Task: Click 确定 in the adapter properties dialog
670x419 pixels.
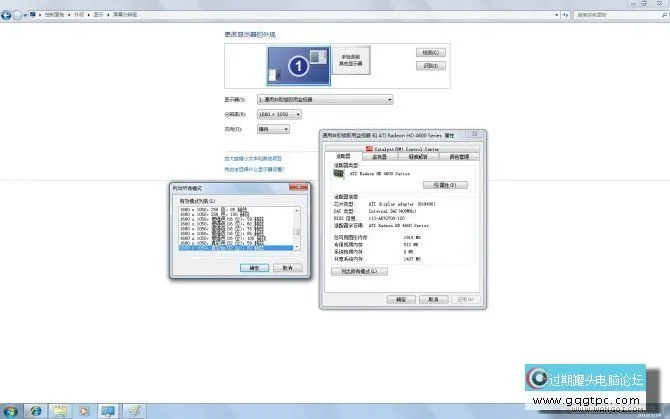Action: tap(401, 299)
